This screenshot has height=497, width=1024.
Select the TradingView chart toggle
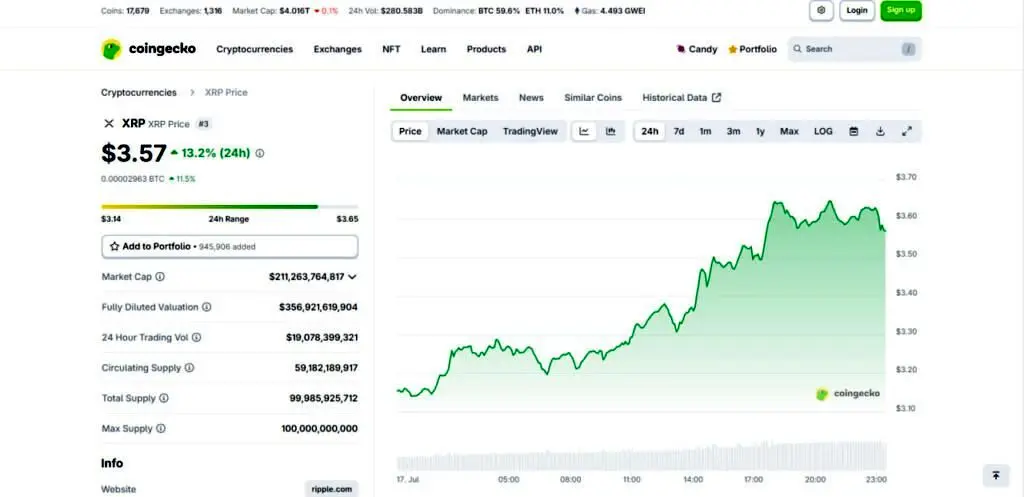click(530, 131)
